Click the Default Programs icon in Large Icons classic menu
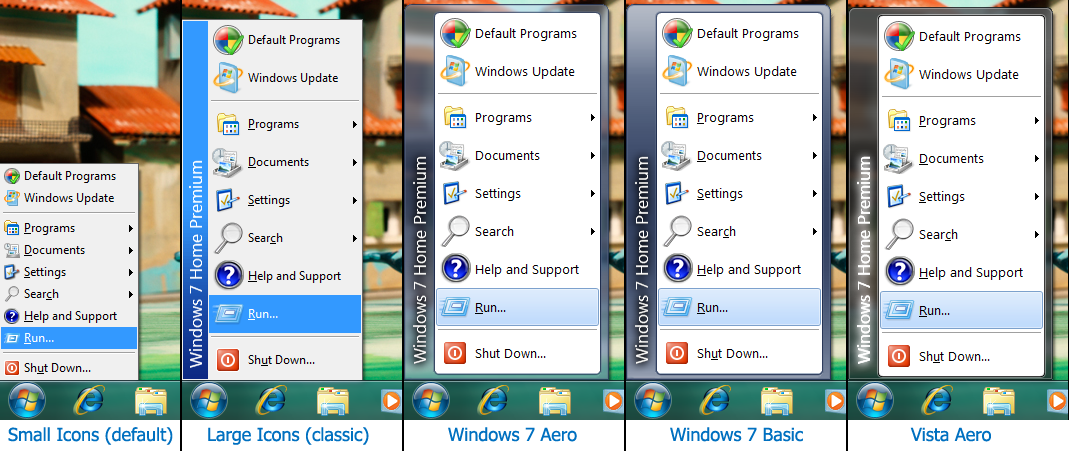Viewport: 1069px width, 451px height. (228, 40)
